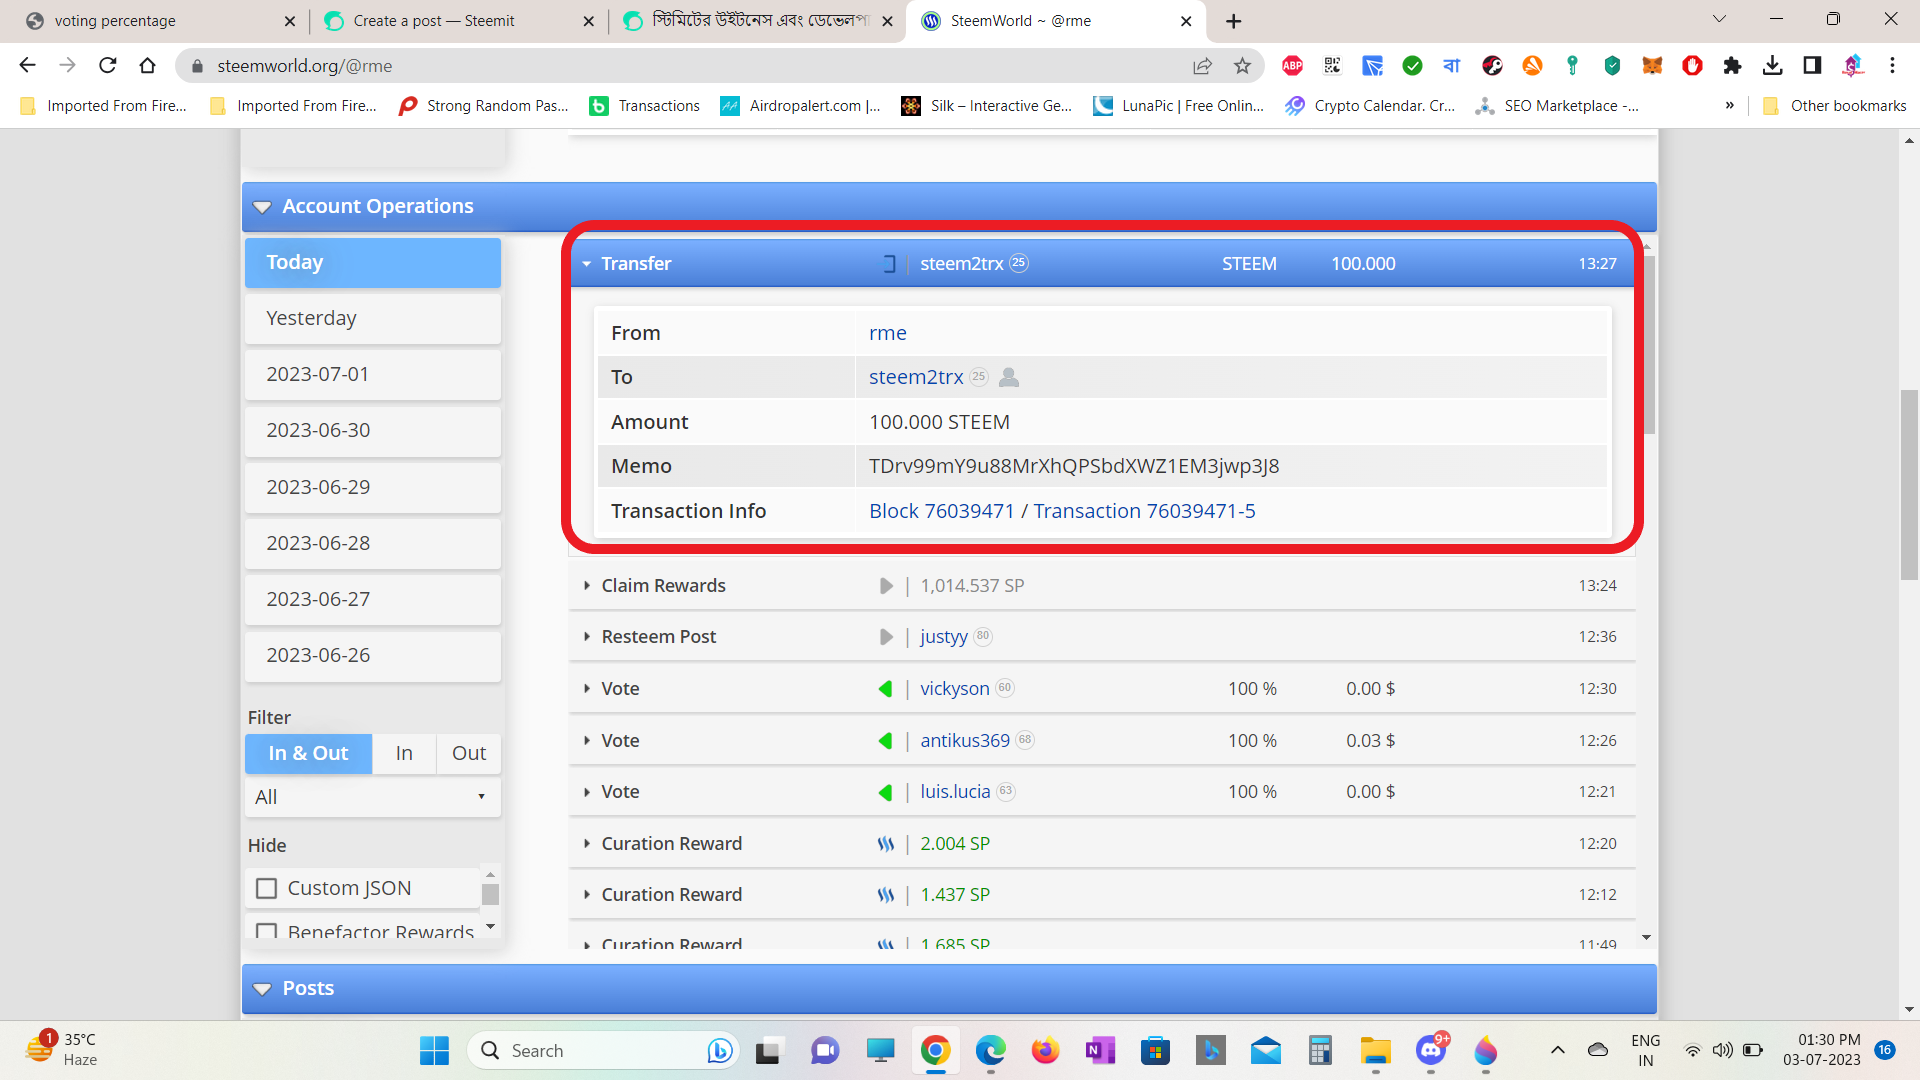Open Firefox from the Windows taskbar

pyautogui.click(x=1045, y=1050)
